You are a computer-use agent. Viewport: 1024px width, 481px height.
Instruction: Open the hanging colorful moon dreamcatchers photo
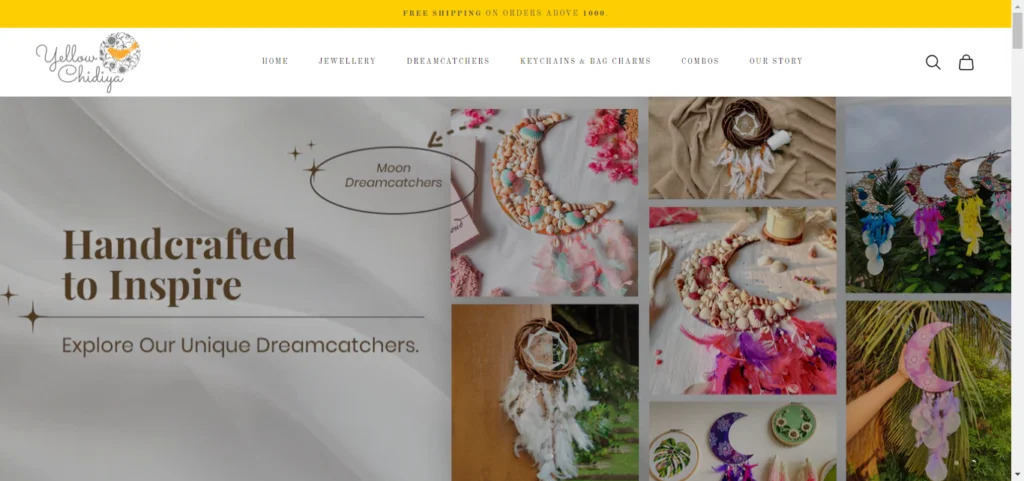tap(928, 199)
